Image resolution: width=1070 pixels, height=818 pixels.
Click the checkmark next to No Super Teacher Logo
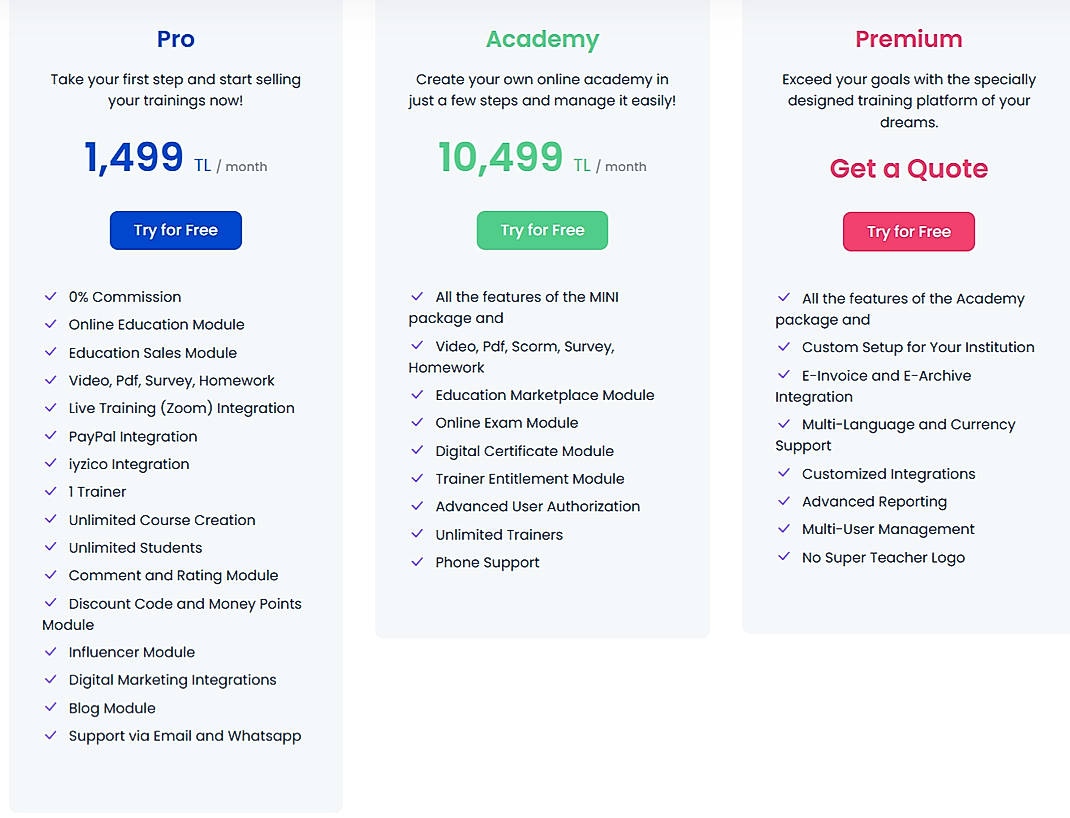tap(784, 557)
